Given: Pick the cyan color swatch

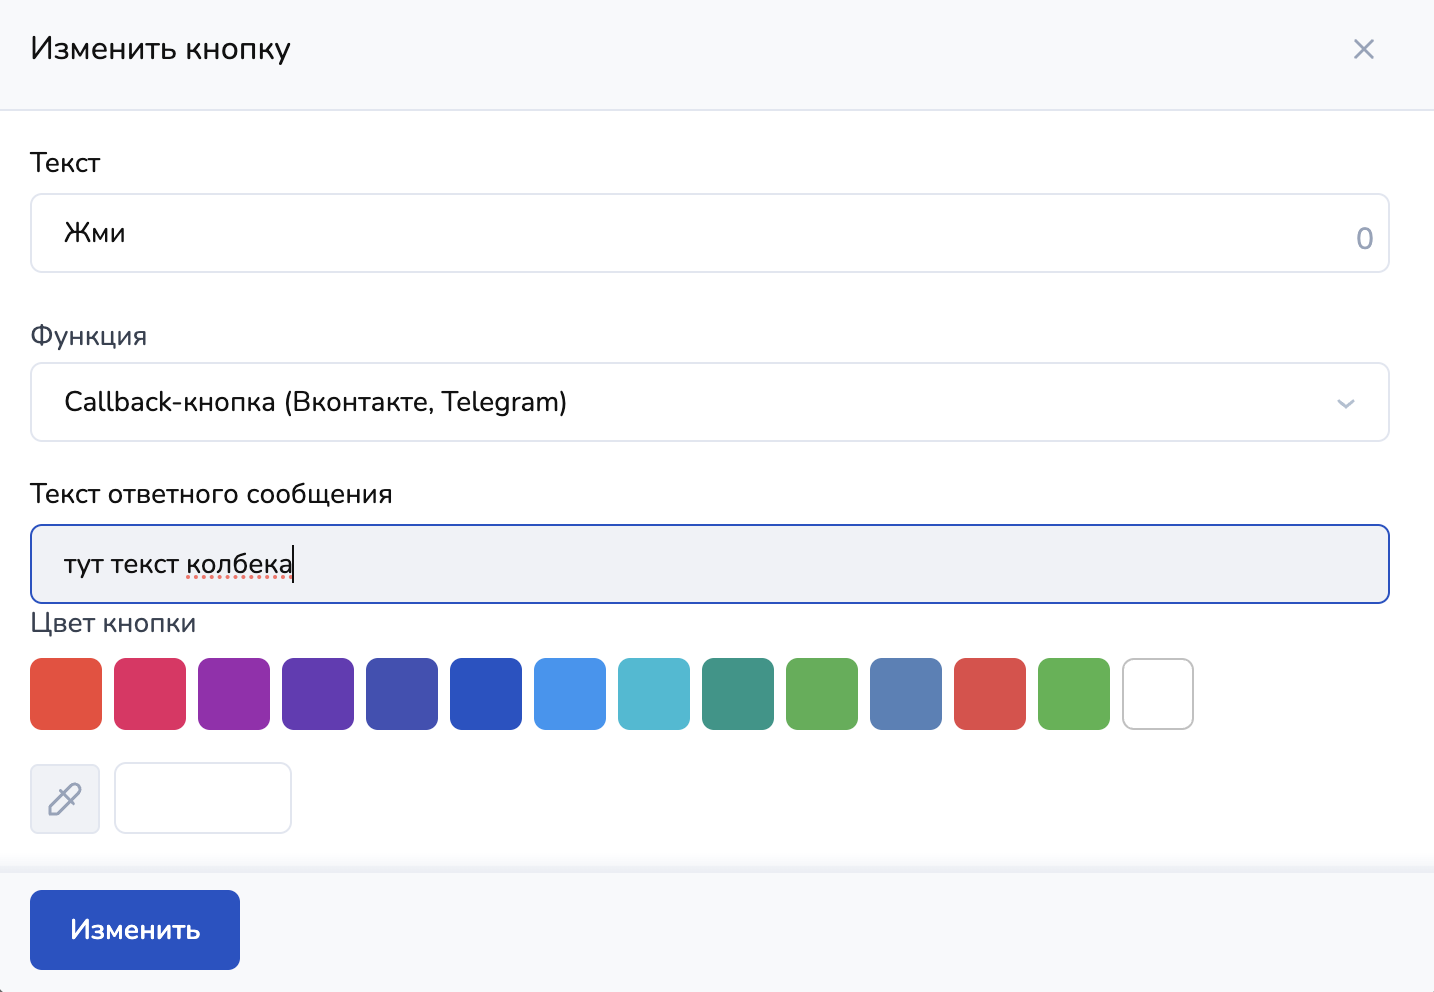Looking at the screenshot, I should tap(654, 694).
